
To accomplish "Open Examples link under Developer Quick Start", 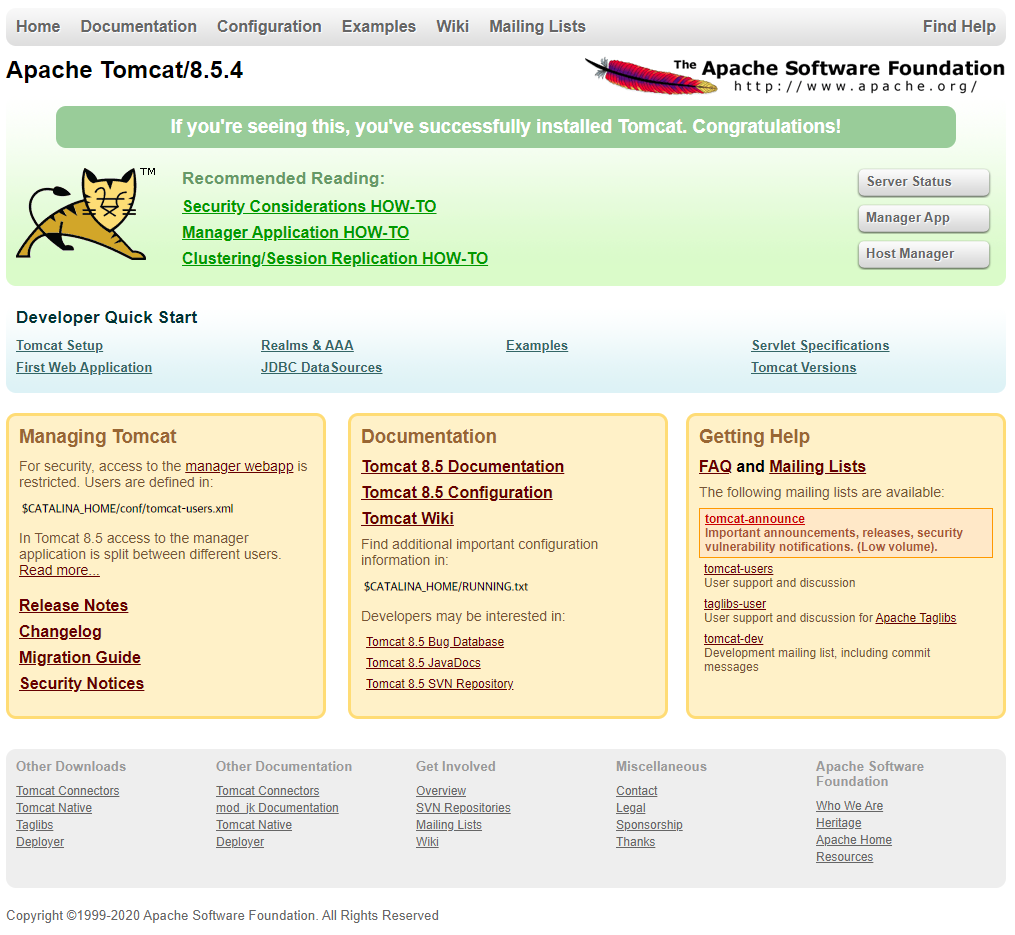I will tap(537, 346).
